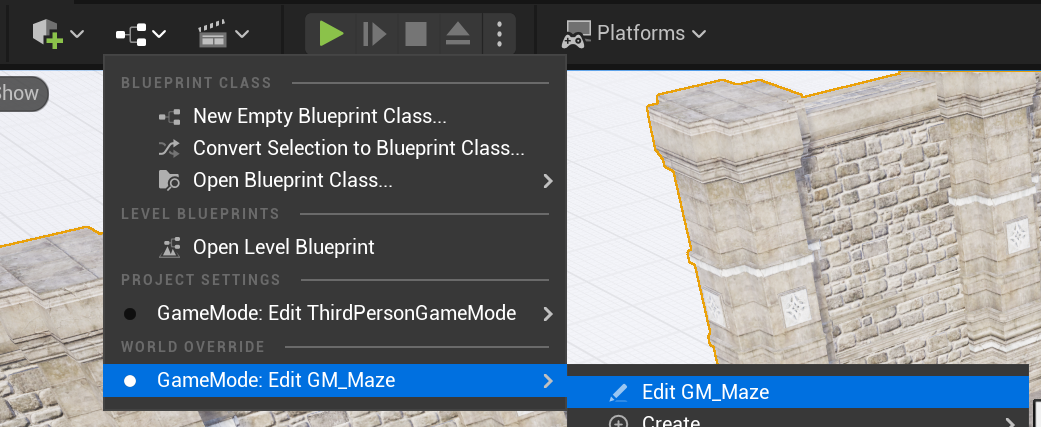Click black bullet beside ThirdPersonGameMode
1041x427 pixels.
click(130, 313)
